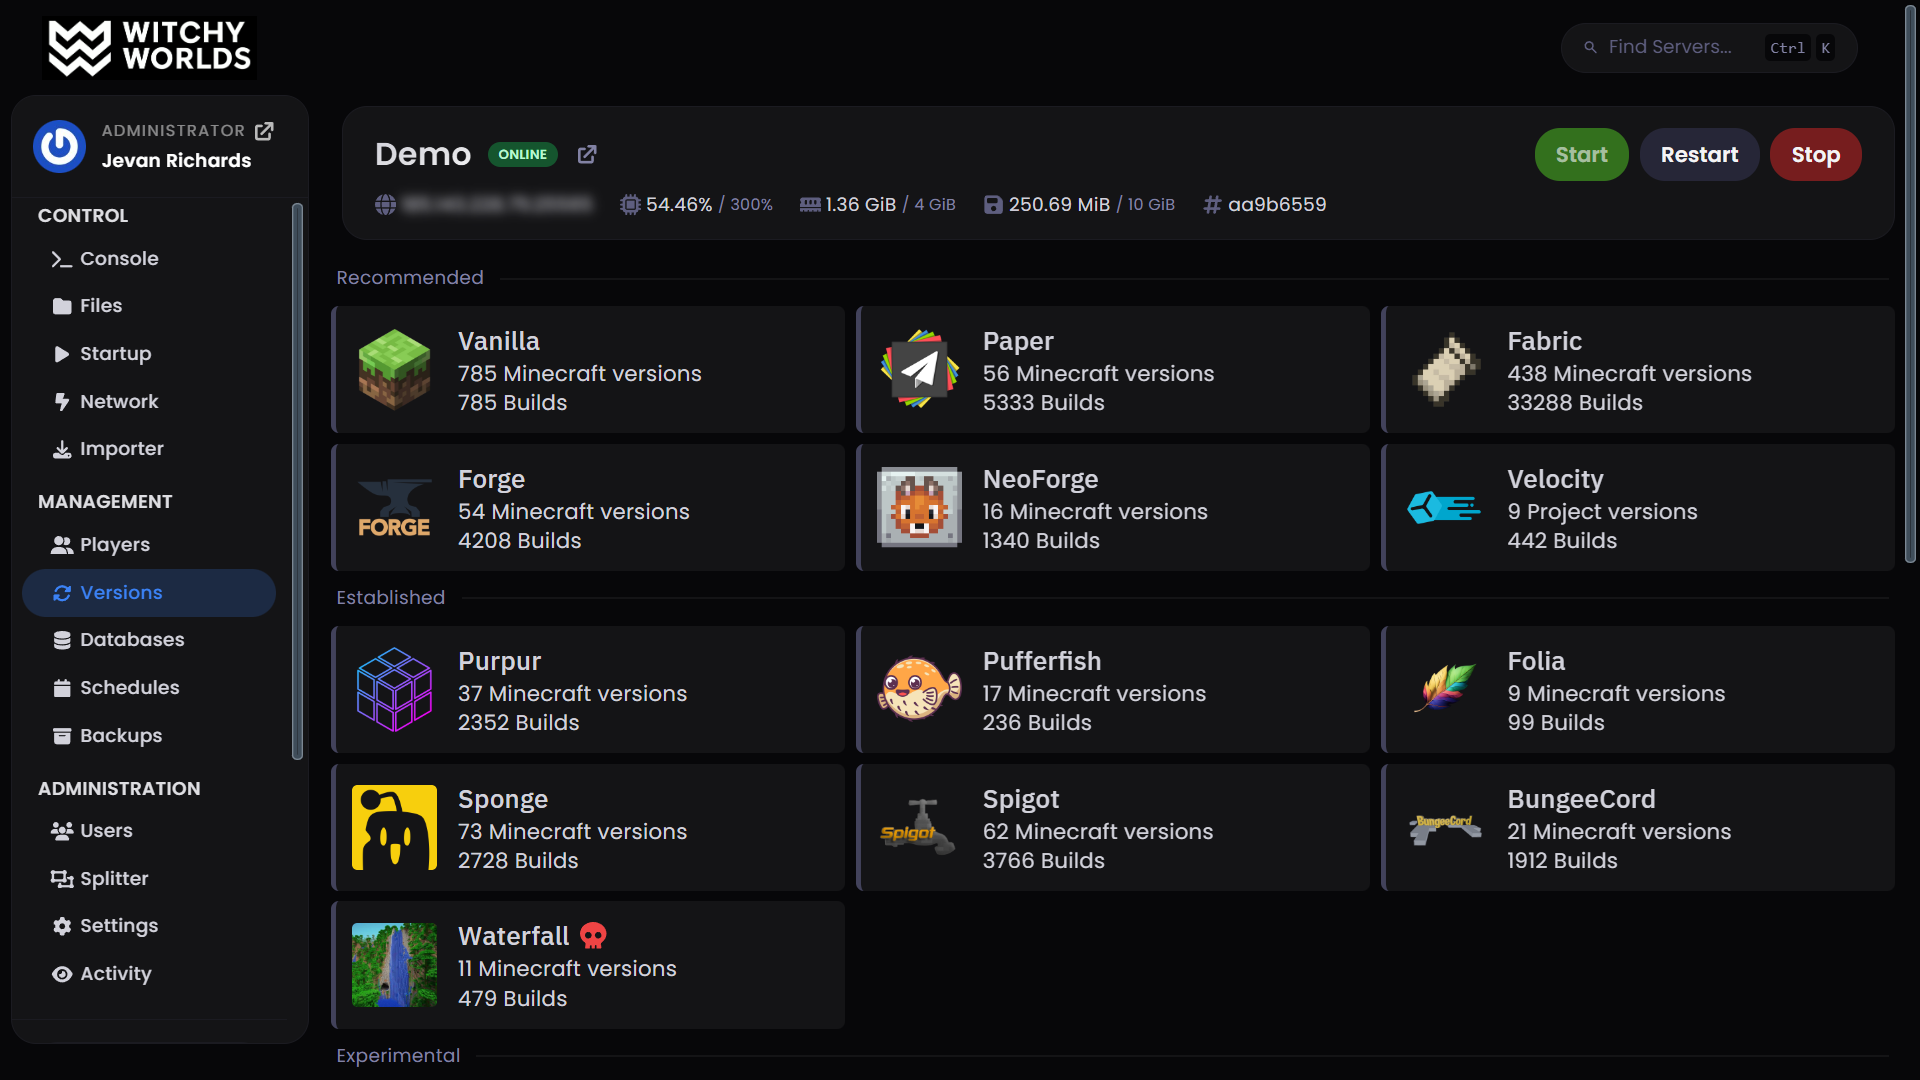Open the Databases stack icon
Image resolution: width=1920 pixels, height=1080 pixels.
[x=62, y=639]
